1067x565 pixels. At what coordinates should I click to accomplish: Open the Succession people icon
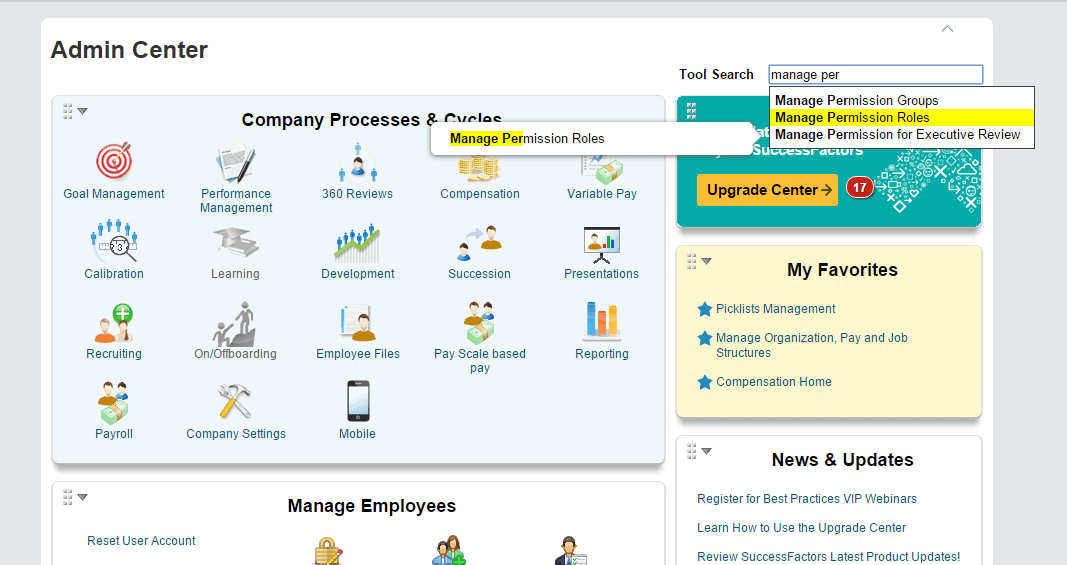click(x=479, y=242)
